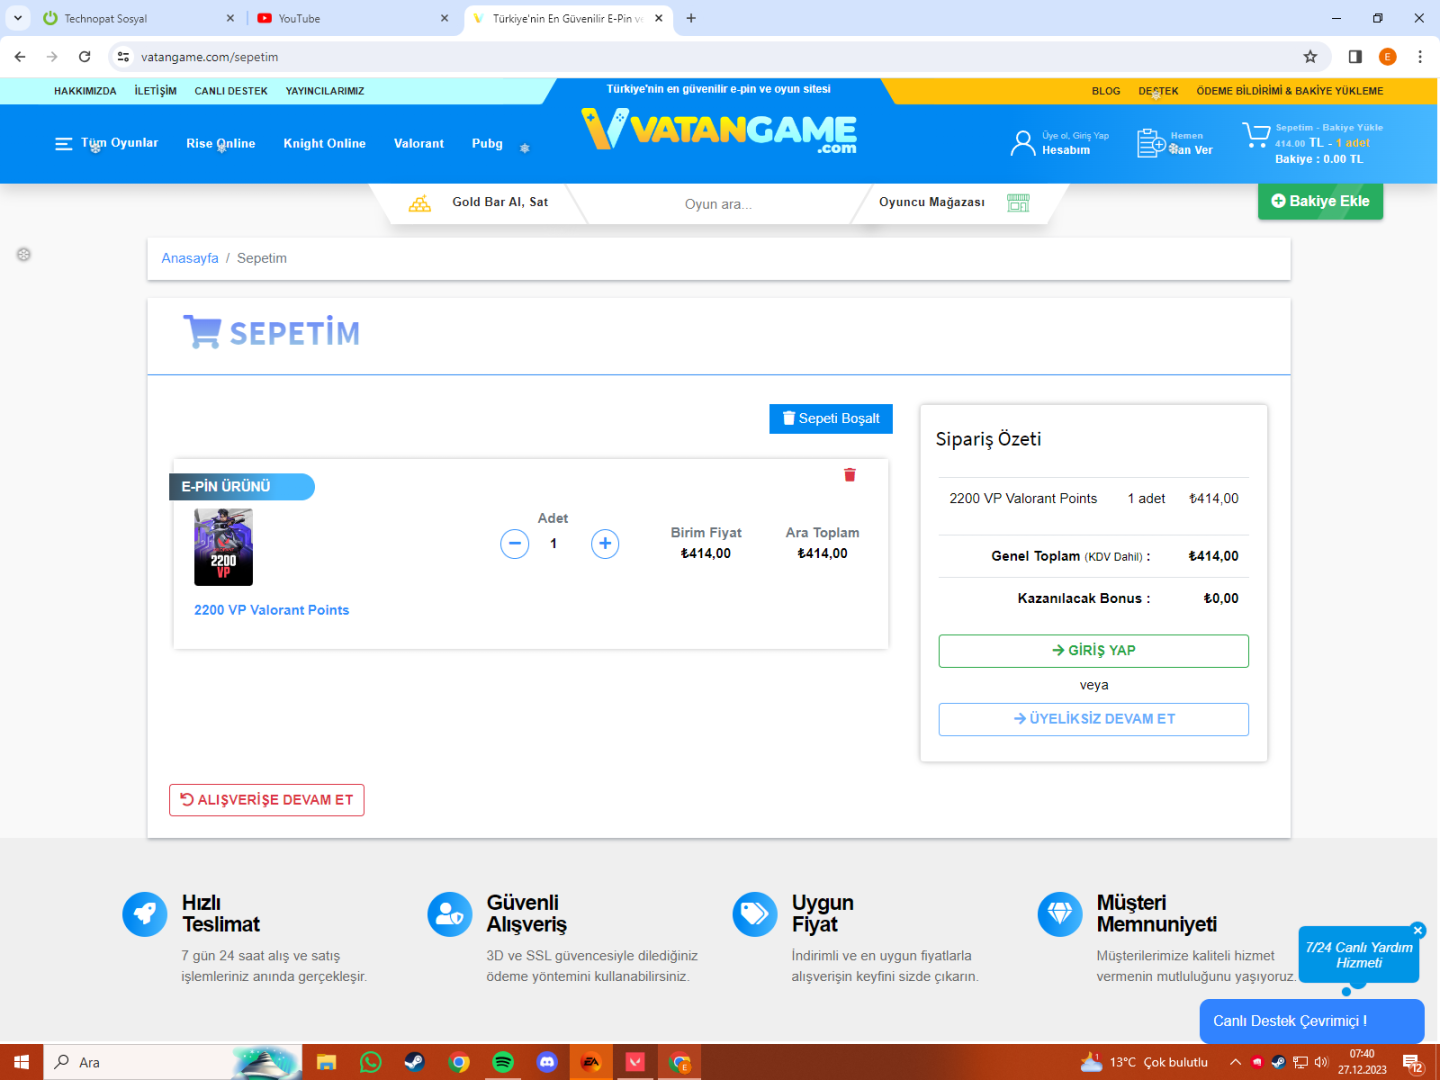Open the EA app from the taskbar
The width and height of the screenshot is (1440, 1080).
pos(591,1062)
